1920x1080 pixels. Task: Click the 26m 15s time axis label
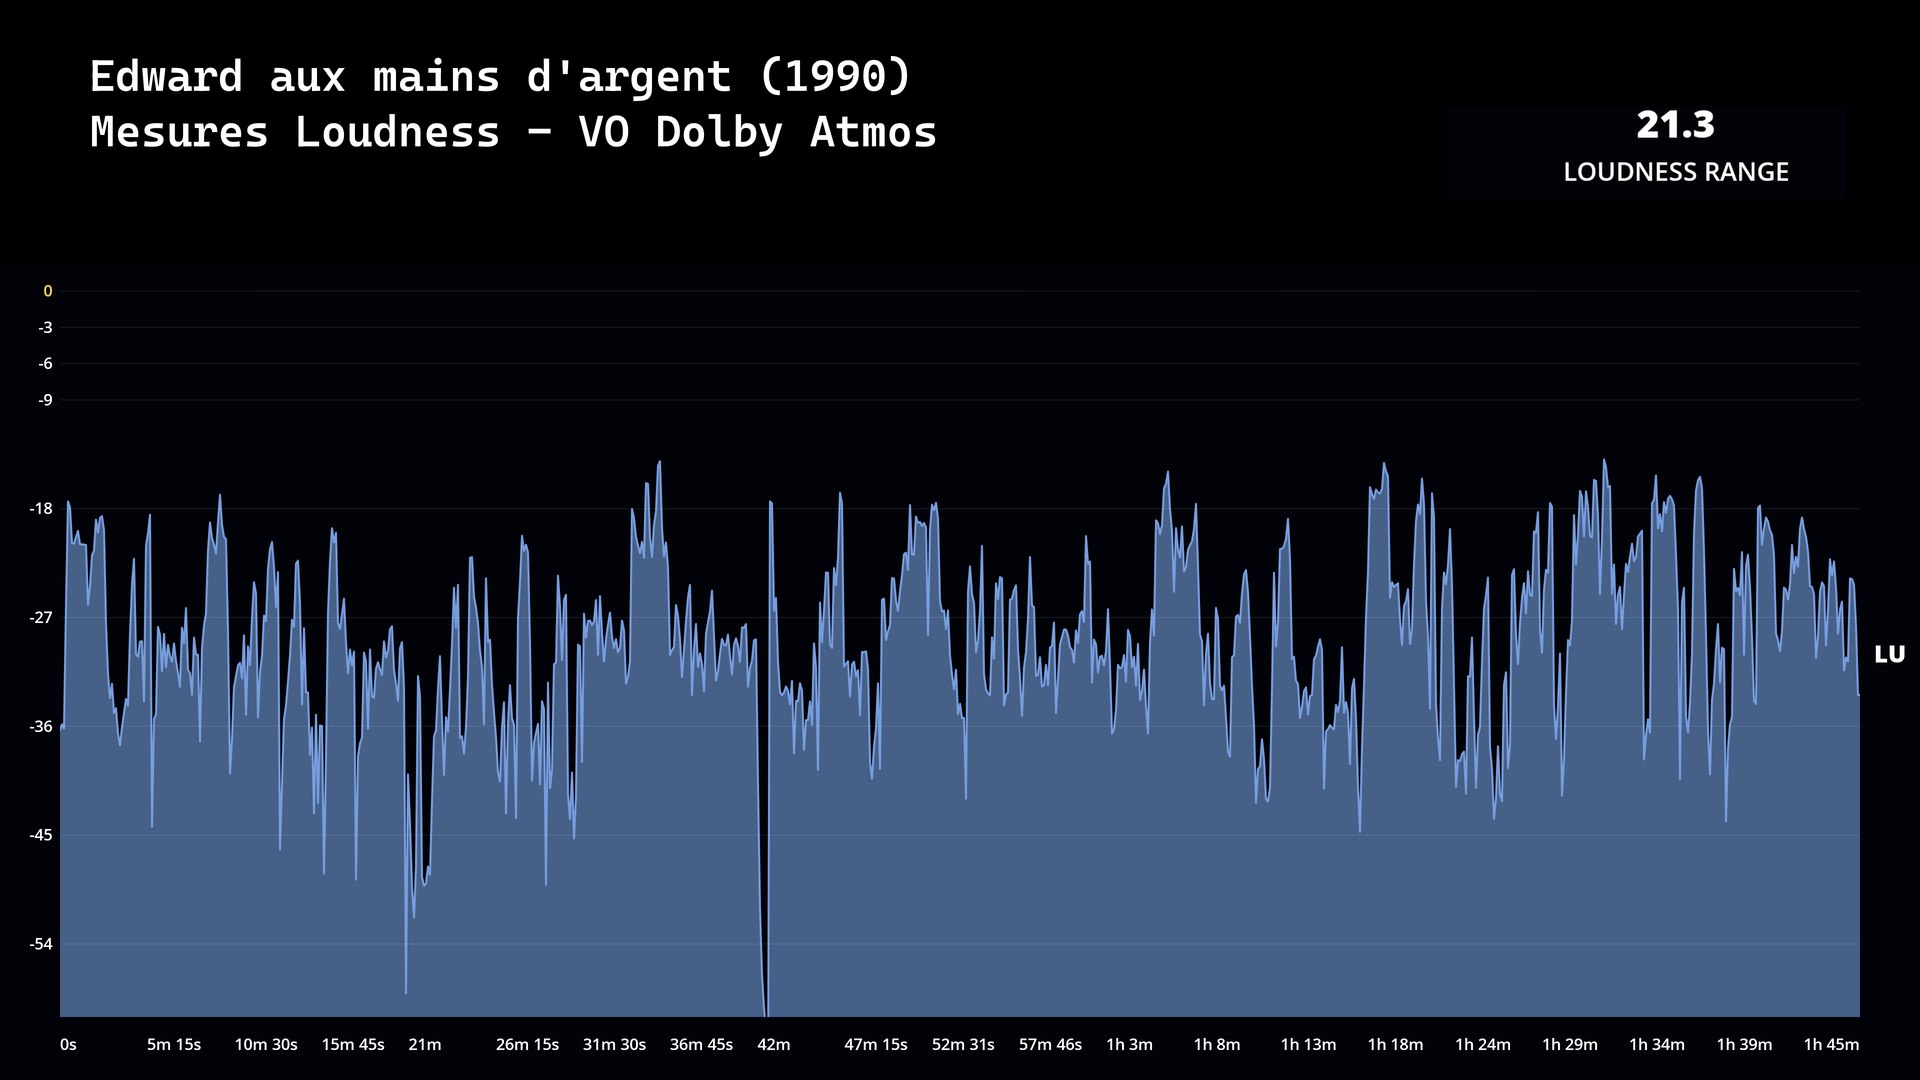tap(527, 1044)
